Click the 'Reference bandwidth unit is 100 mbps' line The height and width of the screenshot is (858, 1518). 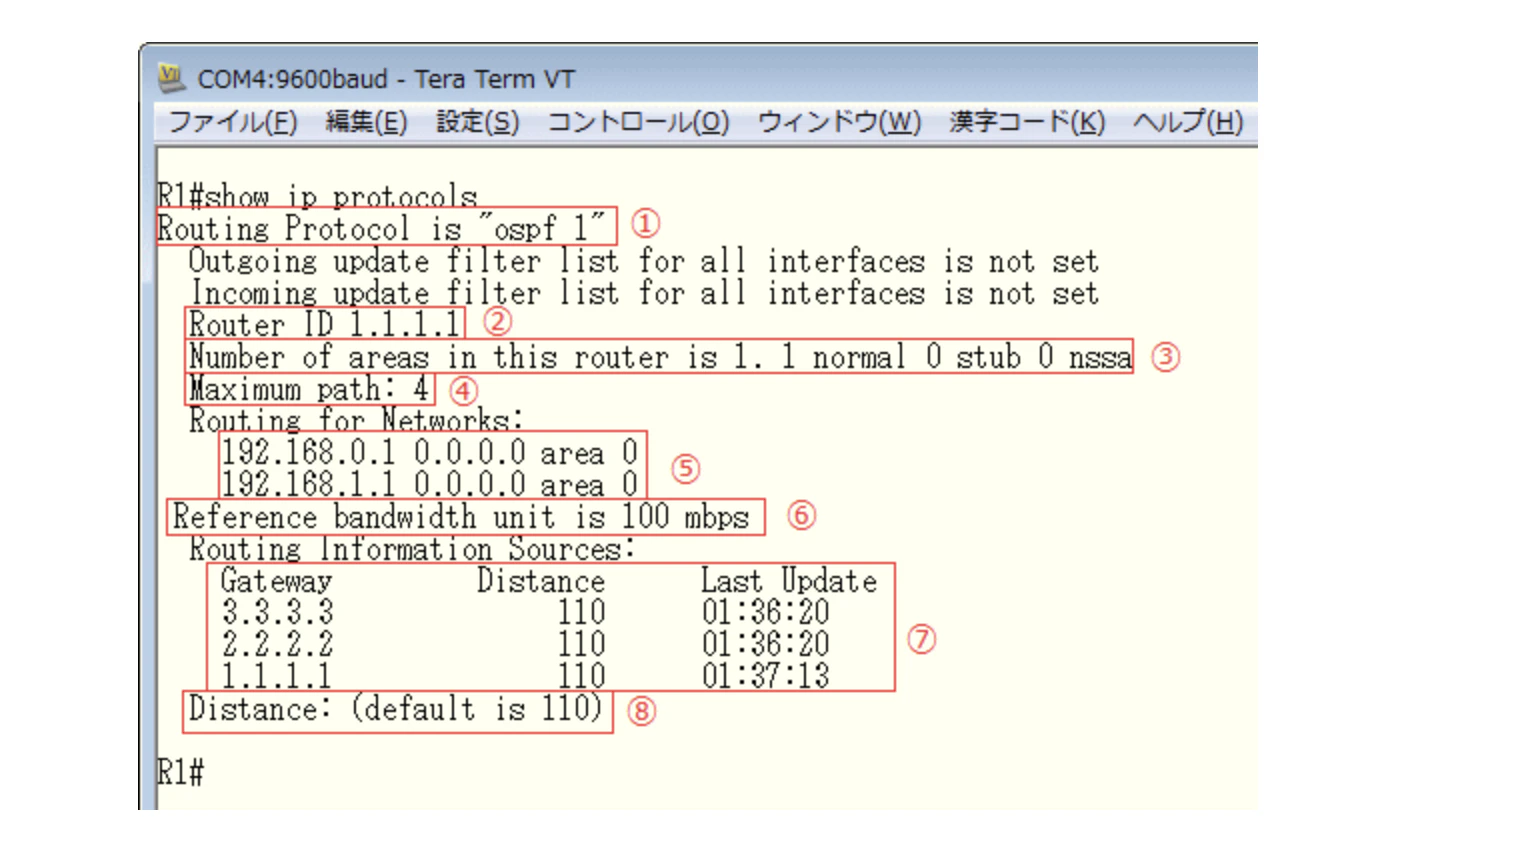(x=461, y=517)
